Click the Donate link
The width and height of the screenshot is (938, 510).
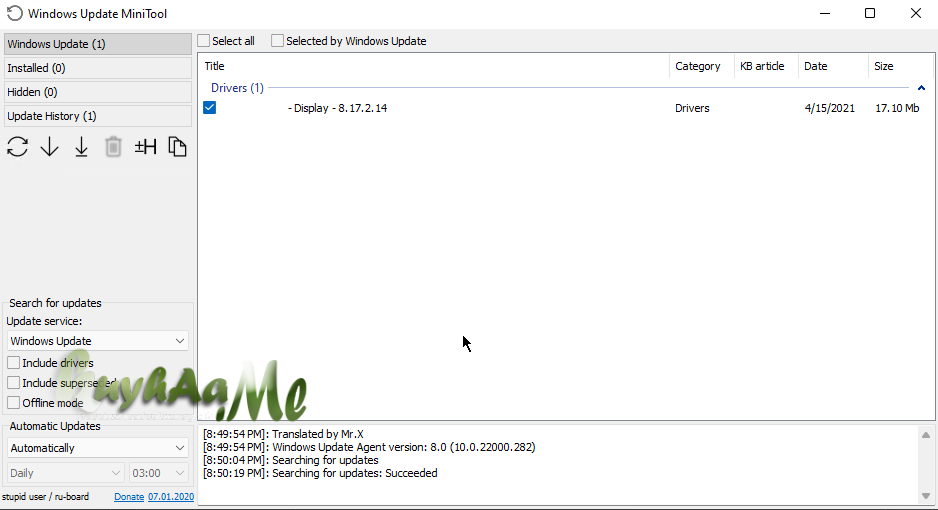(x=129, y=497)
